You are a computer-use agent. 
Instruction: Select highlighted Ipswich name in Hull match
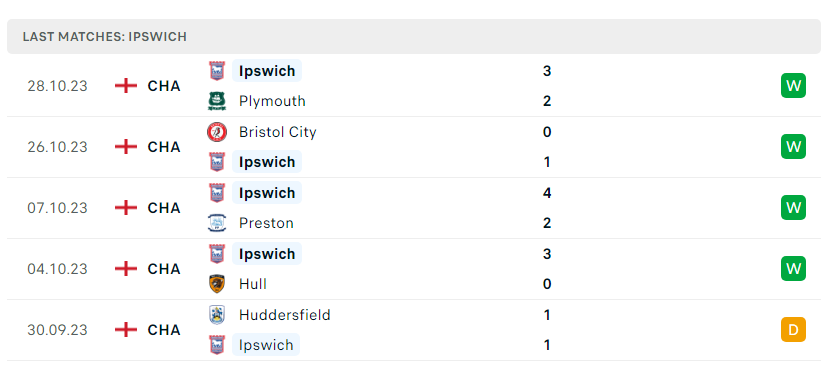(267, 254)
